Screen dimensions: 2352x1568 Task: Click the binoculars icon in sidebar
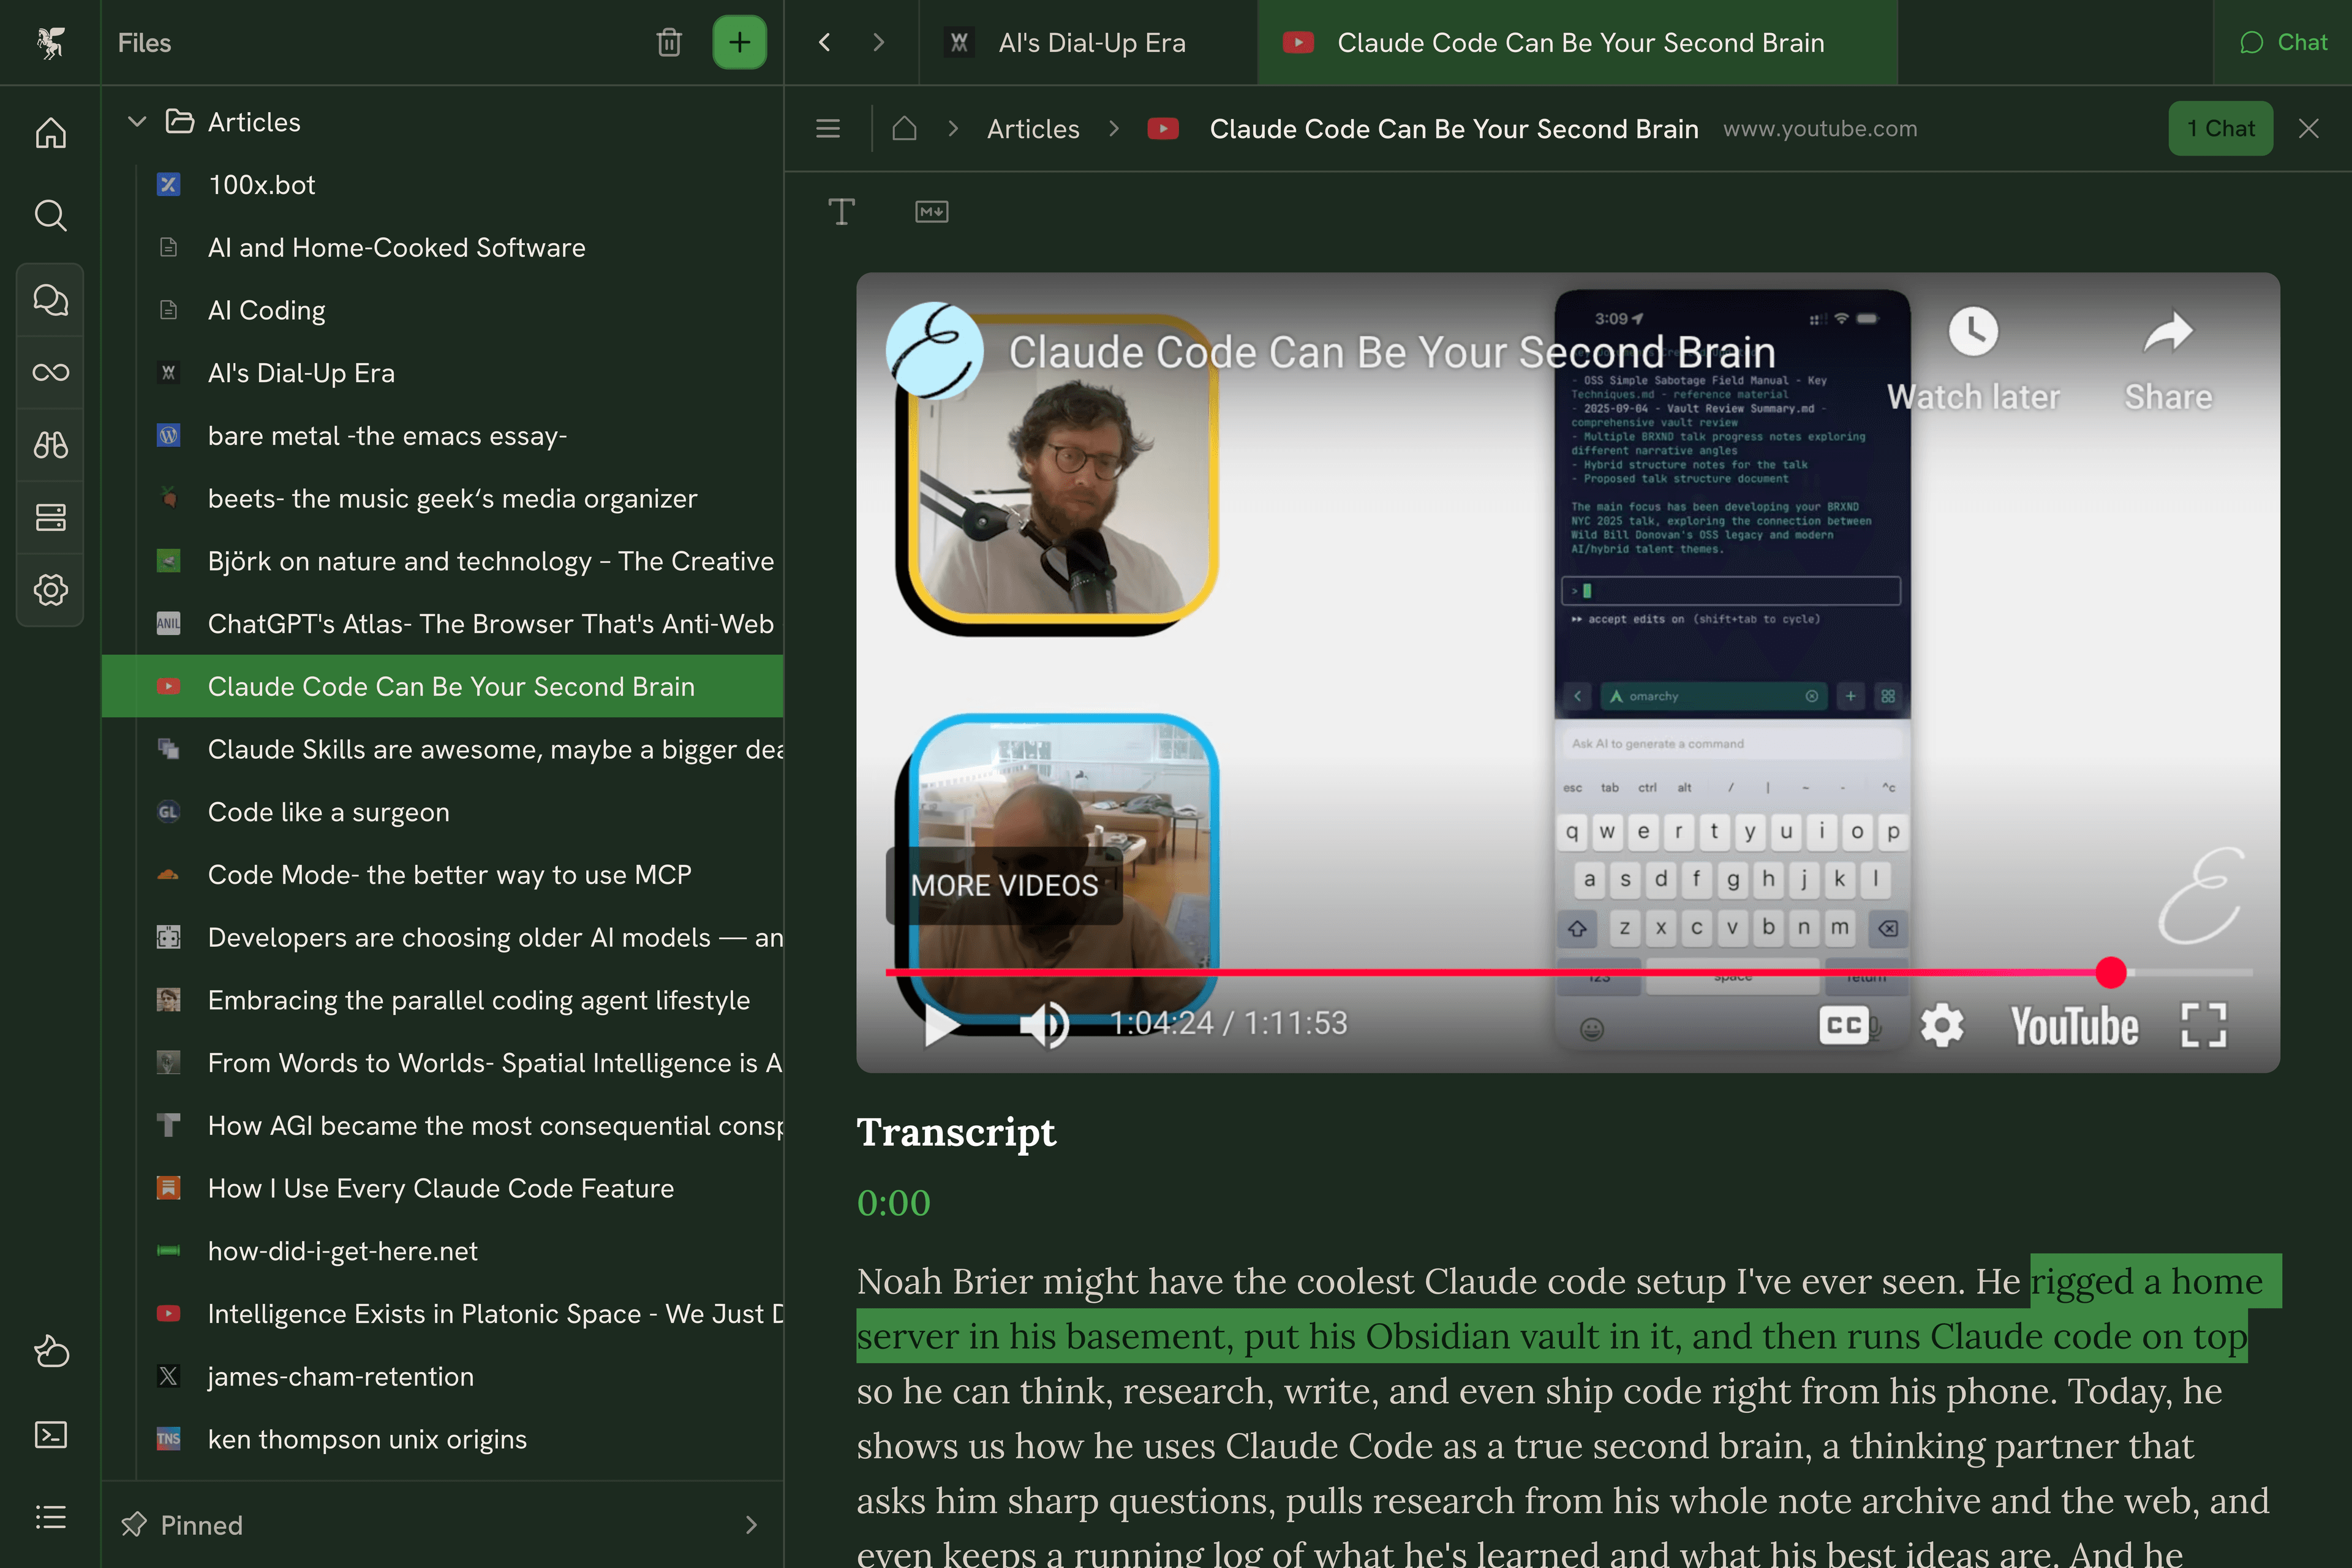50,445
